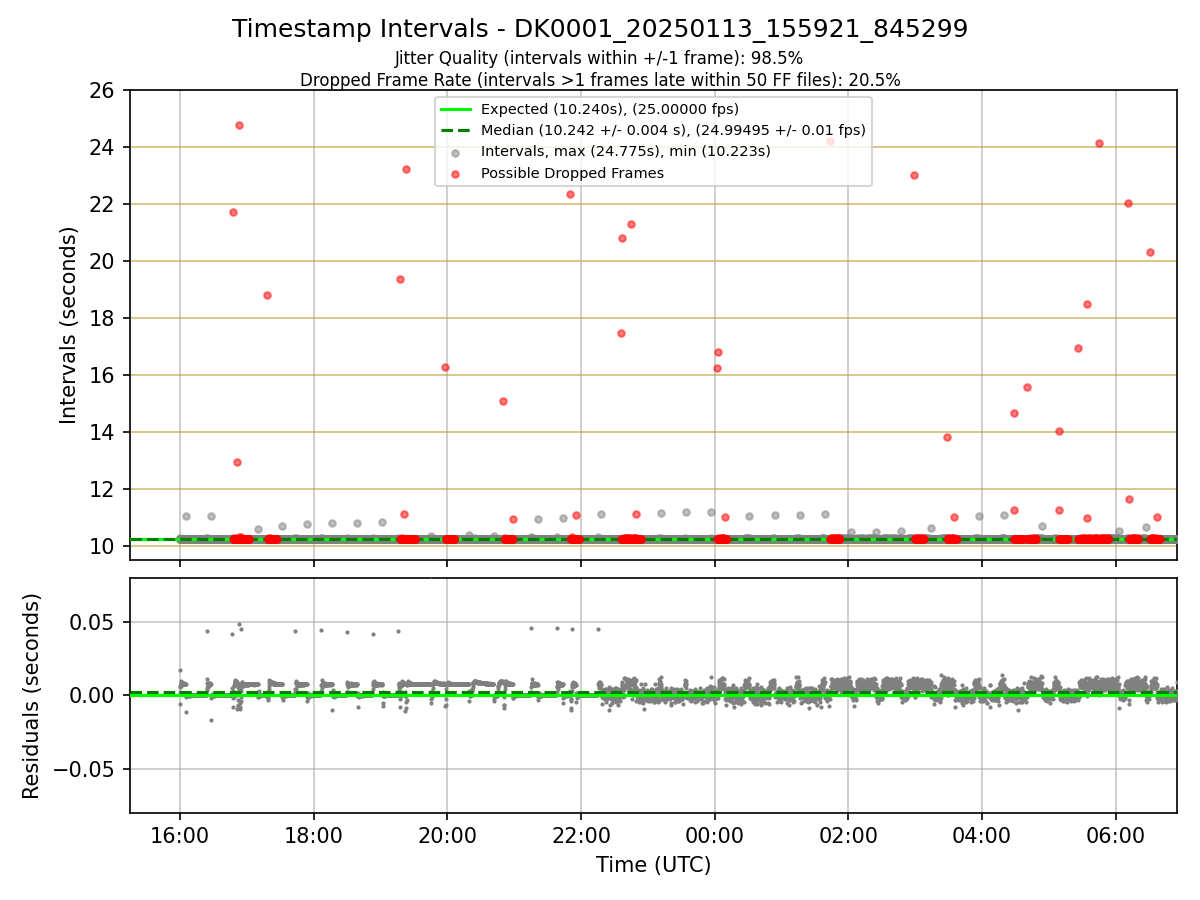Click the highest red dropped-frame point near 24.8 seconds
Image resolution: width=1200 pixels, height=900 pixels.
[x=239, y=125]
